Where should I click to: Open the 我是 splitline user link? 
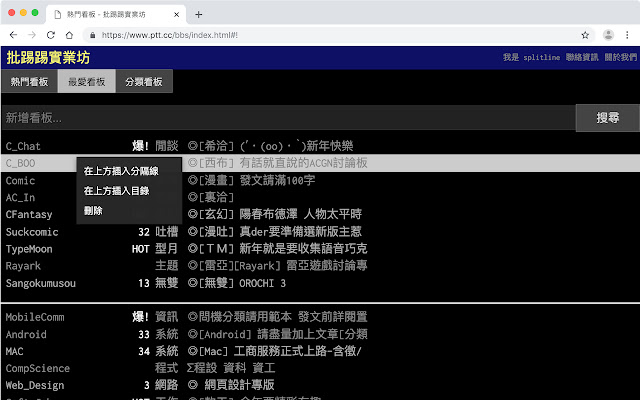[531, 57]
